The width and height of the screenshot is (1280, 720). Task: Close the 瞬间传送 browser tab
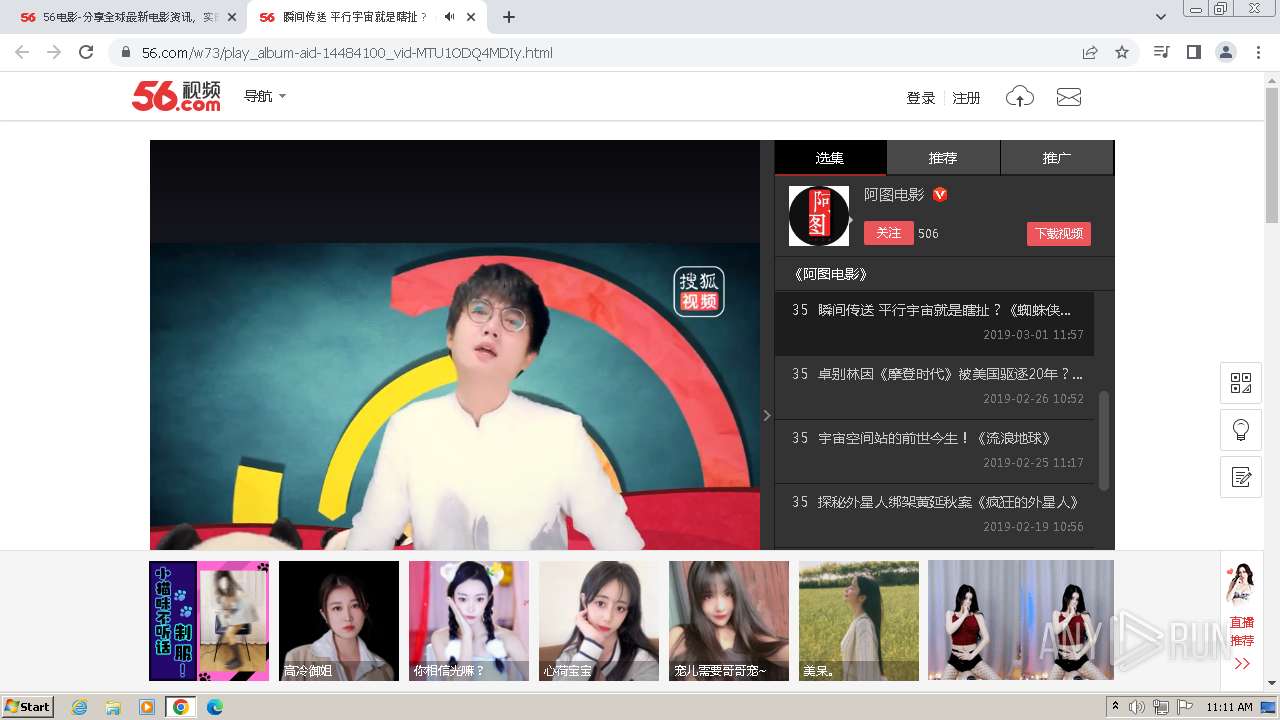(471, 17)
